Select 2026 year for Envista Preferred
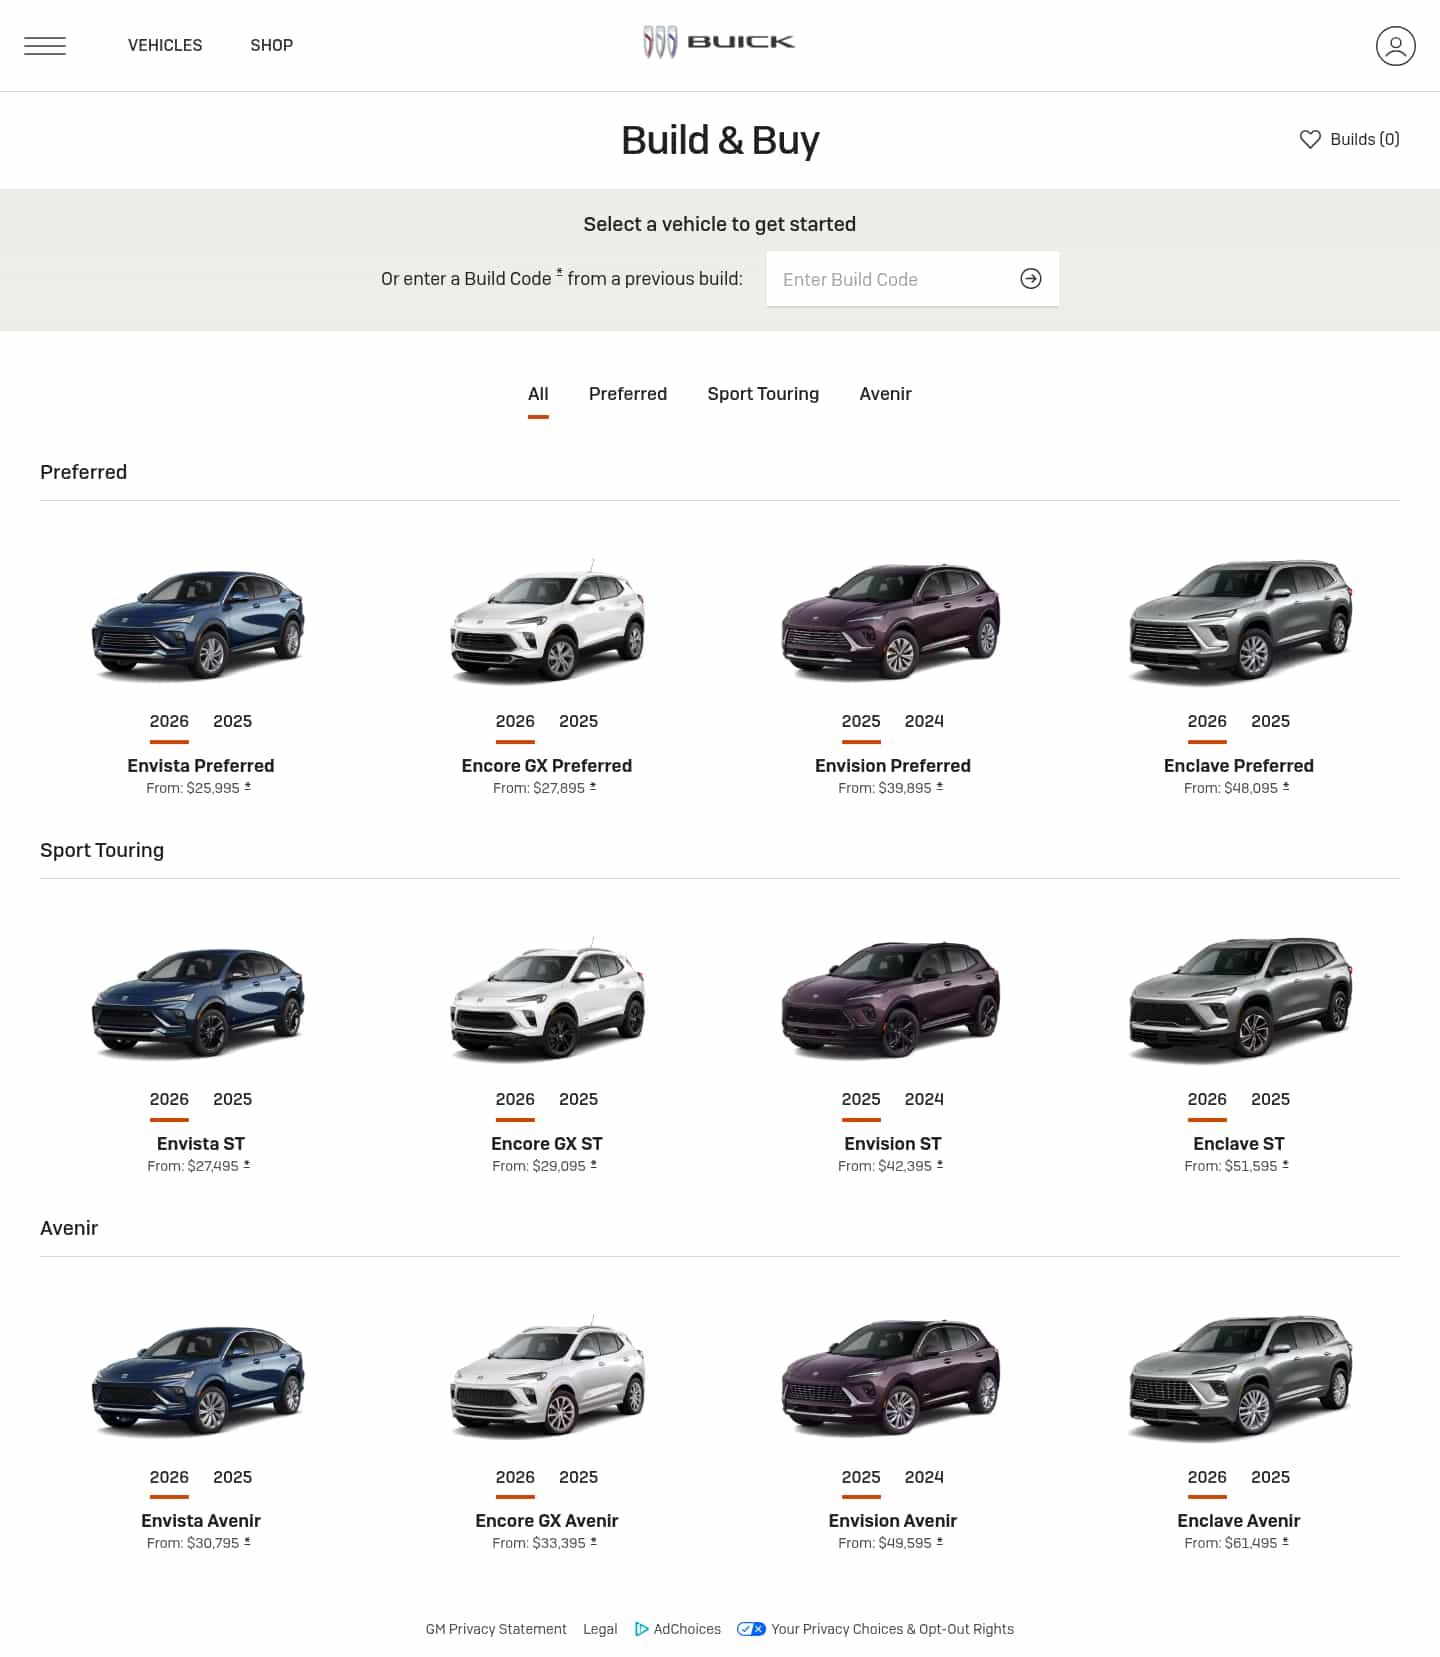The height and width of the screenshot is (1657, 1440). (x=169, y=721)
